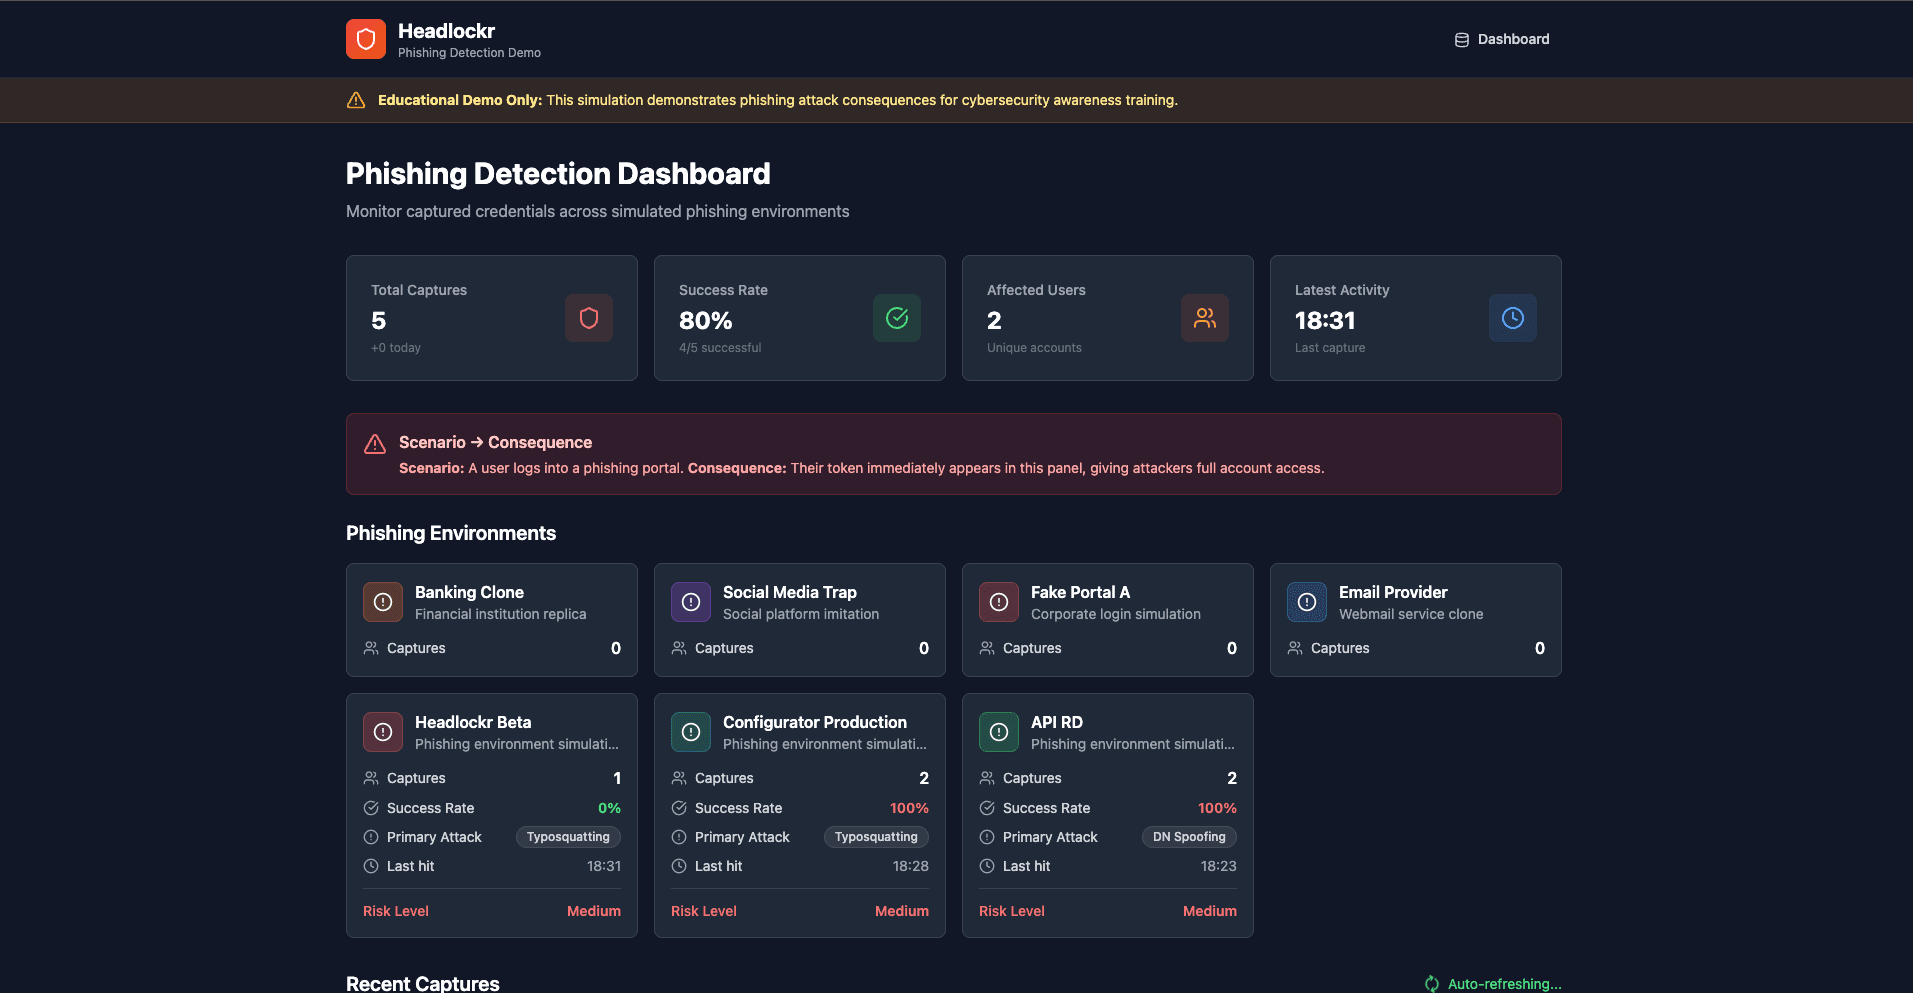Click the Fake Portal A environment icon
The height and width of the screenshot is (993, 1913).
[x=999, y=602]
